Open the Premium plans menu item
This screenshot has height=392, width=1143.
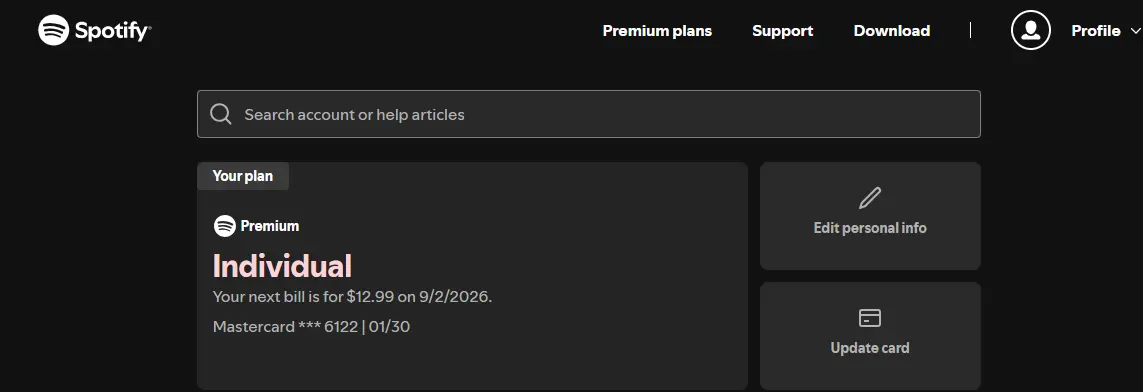coord(657,31)
